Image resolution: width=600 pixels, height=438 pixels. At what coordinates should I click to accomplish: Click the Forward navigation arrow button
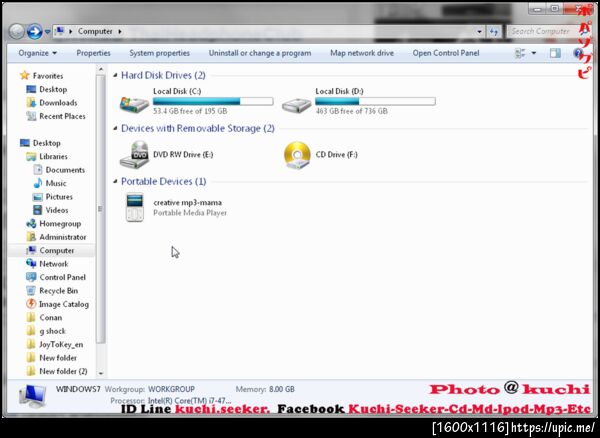(x=34, y=31)
